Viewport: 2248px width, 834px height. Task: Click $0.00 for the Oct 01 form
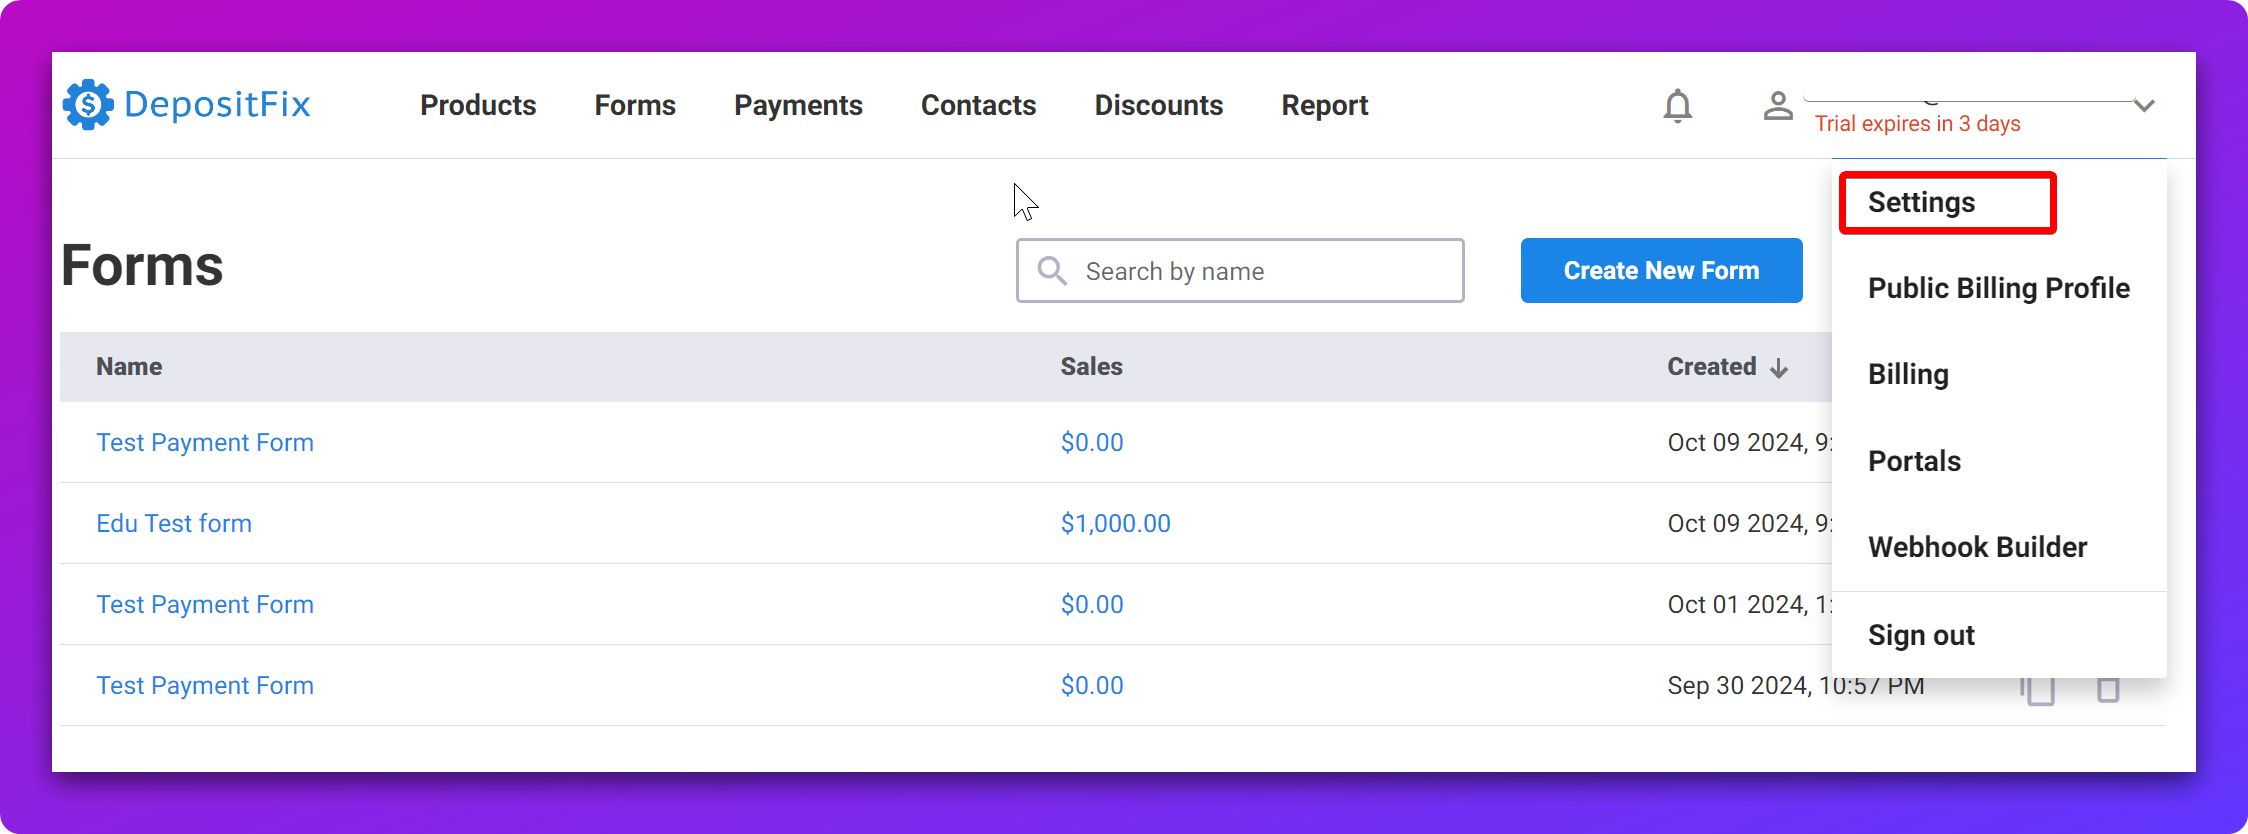point(1091,604)
